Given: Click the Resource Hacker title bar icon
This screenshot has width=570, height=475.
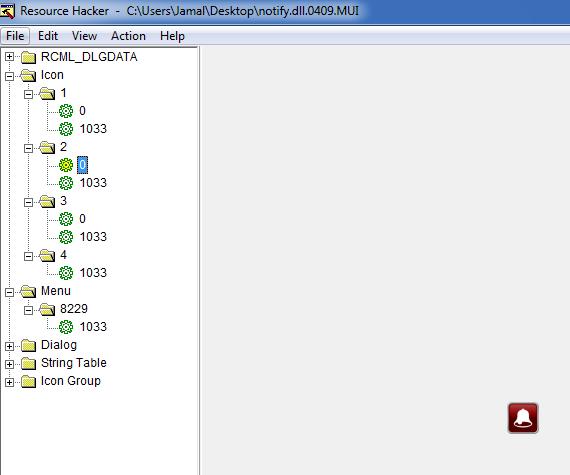Looking at the screenshot, I should point(7,10).
